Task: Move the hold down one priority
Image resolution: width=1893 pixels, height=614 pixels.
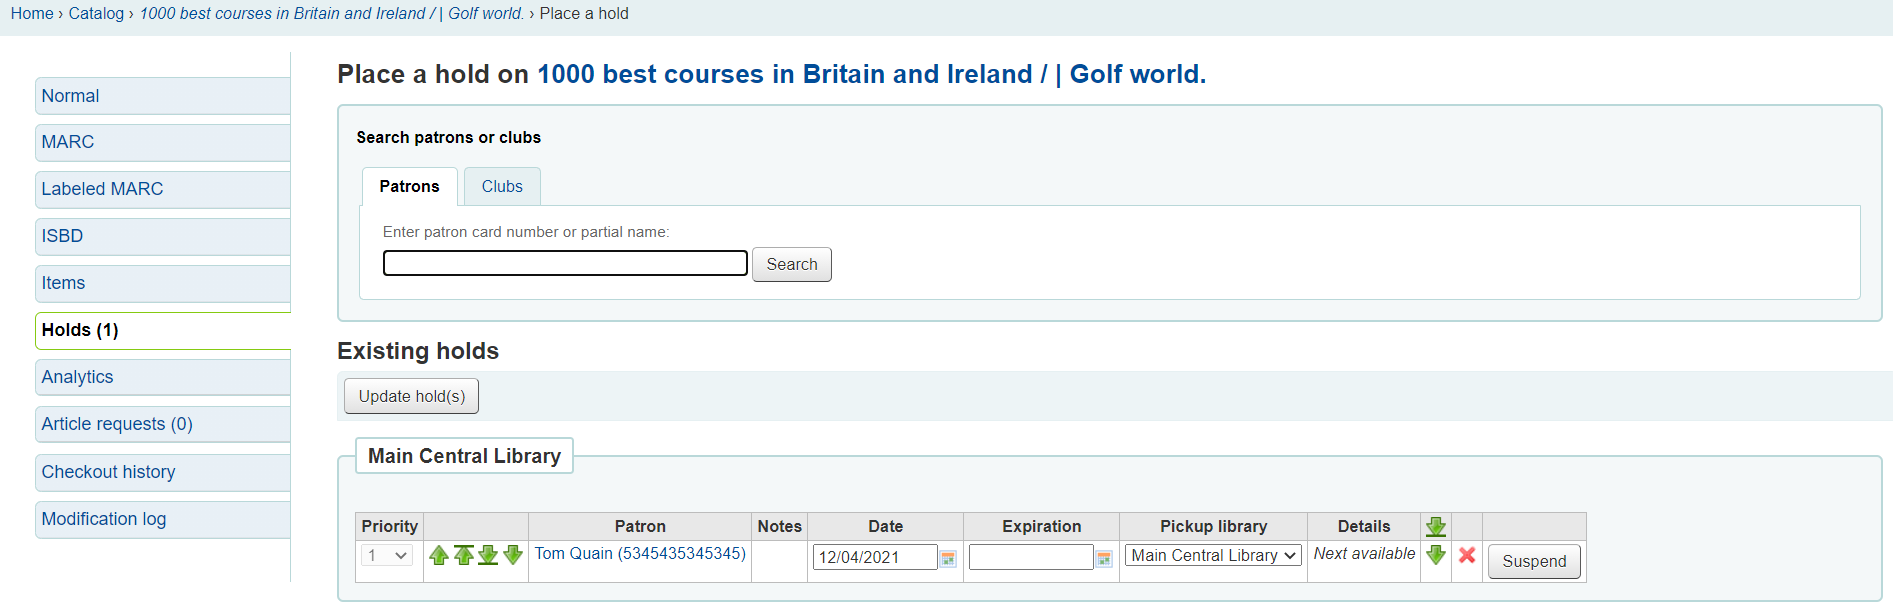Action: coord(513,555)
